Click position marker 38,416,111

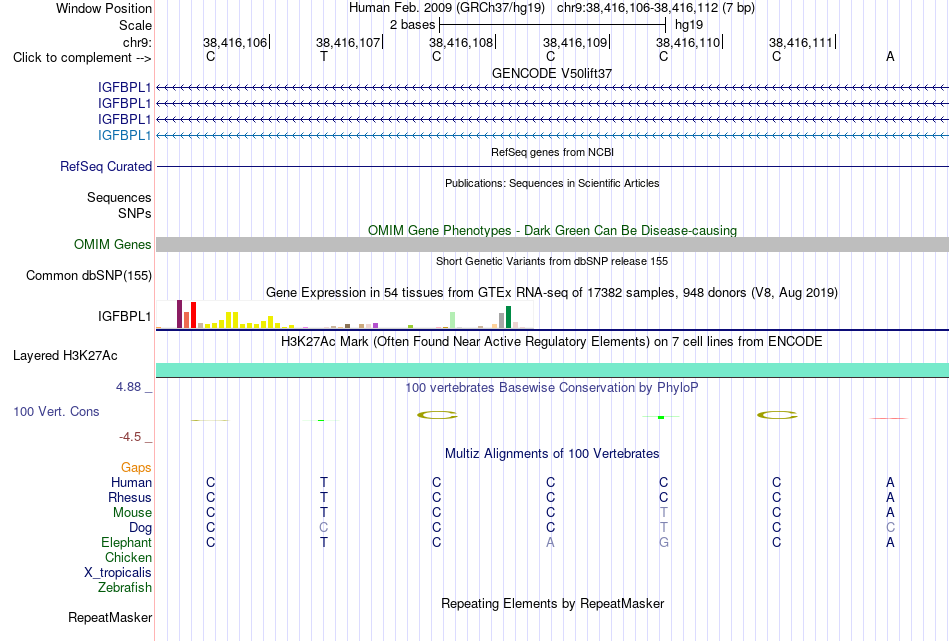pos(802,42)
